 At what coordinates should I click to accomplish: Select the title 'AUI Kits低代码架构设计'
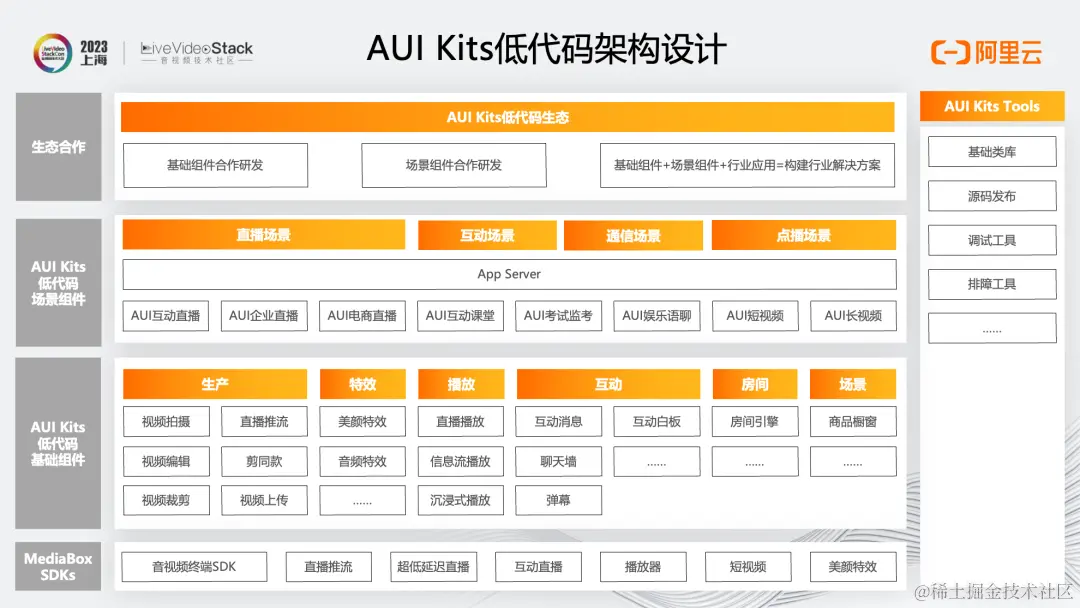[546, 50]
